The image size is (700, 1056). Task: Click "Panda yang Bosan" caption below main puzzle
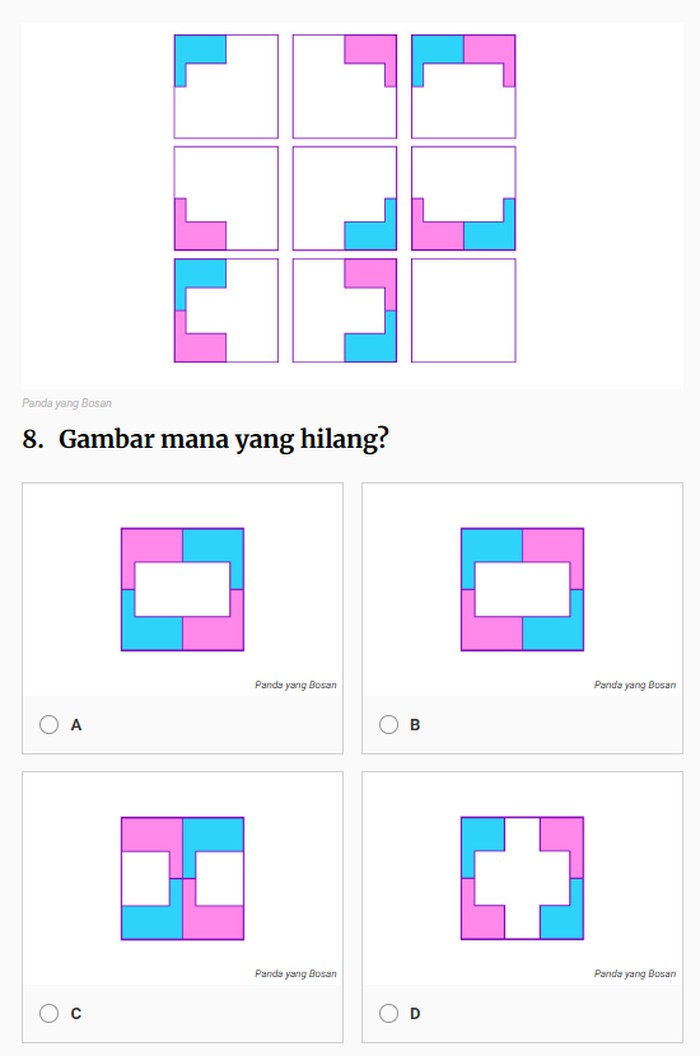[67, 403]
